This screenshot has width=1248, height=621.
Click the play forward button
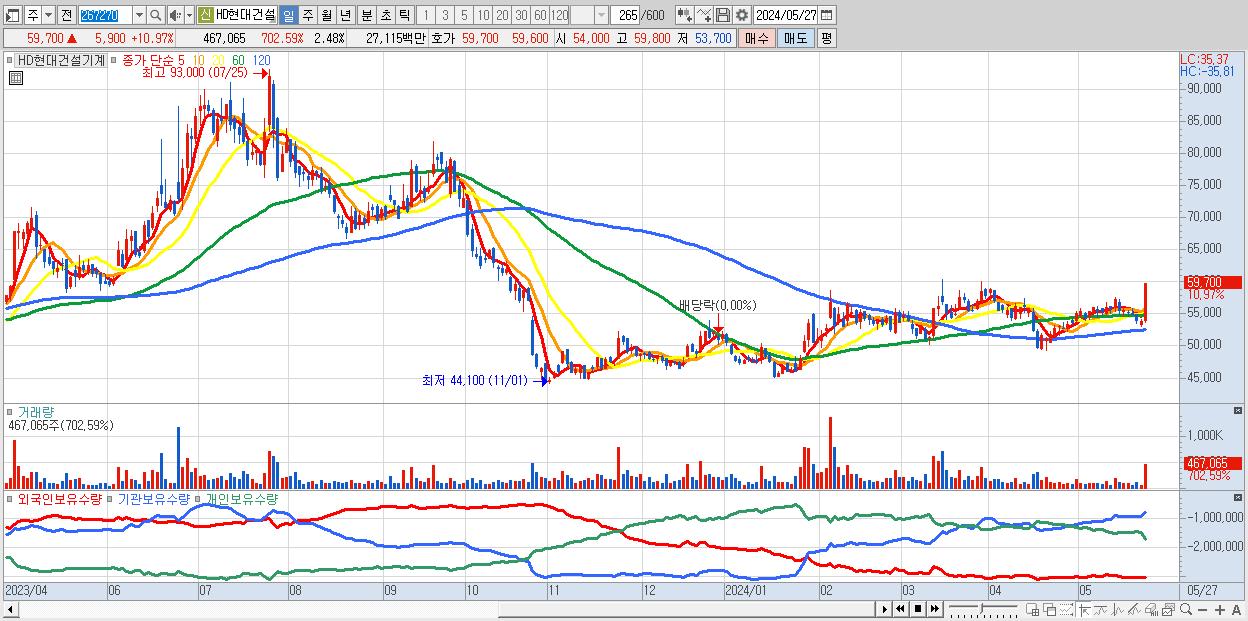point(885,610)
